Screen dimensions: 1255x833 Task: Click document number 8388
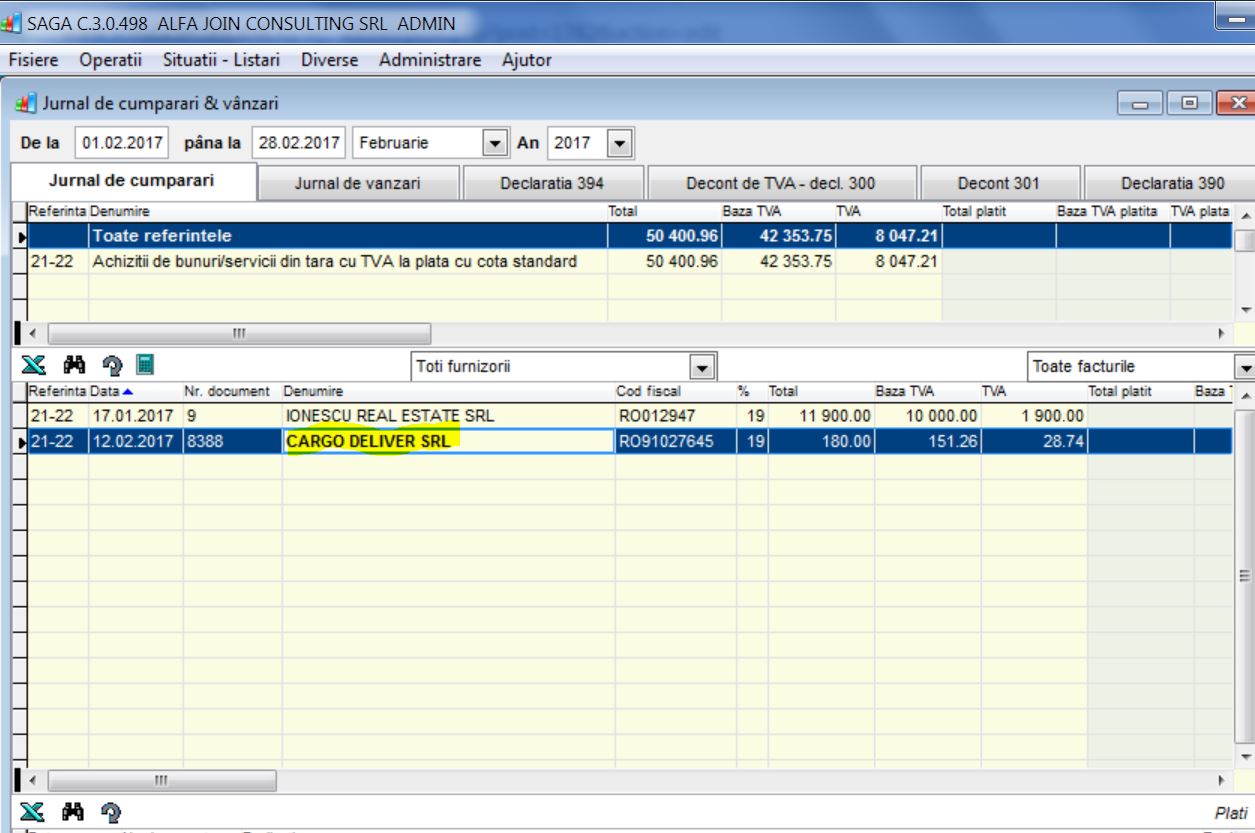pyautogui.click(x=232, y=441)
